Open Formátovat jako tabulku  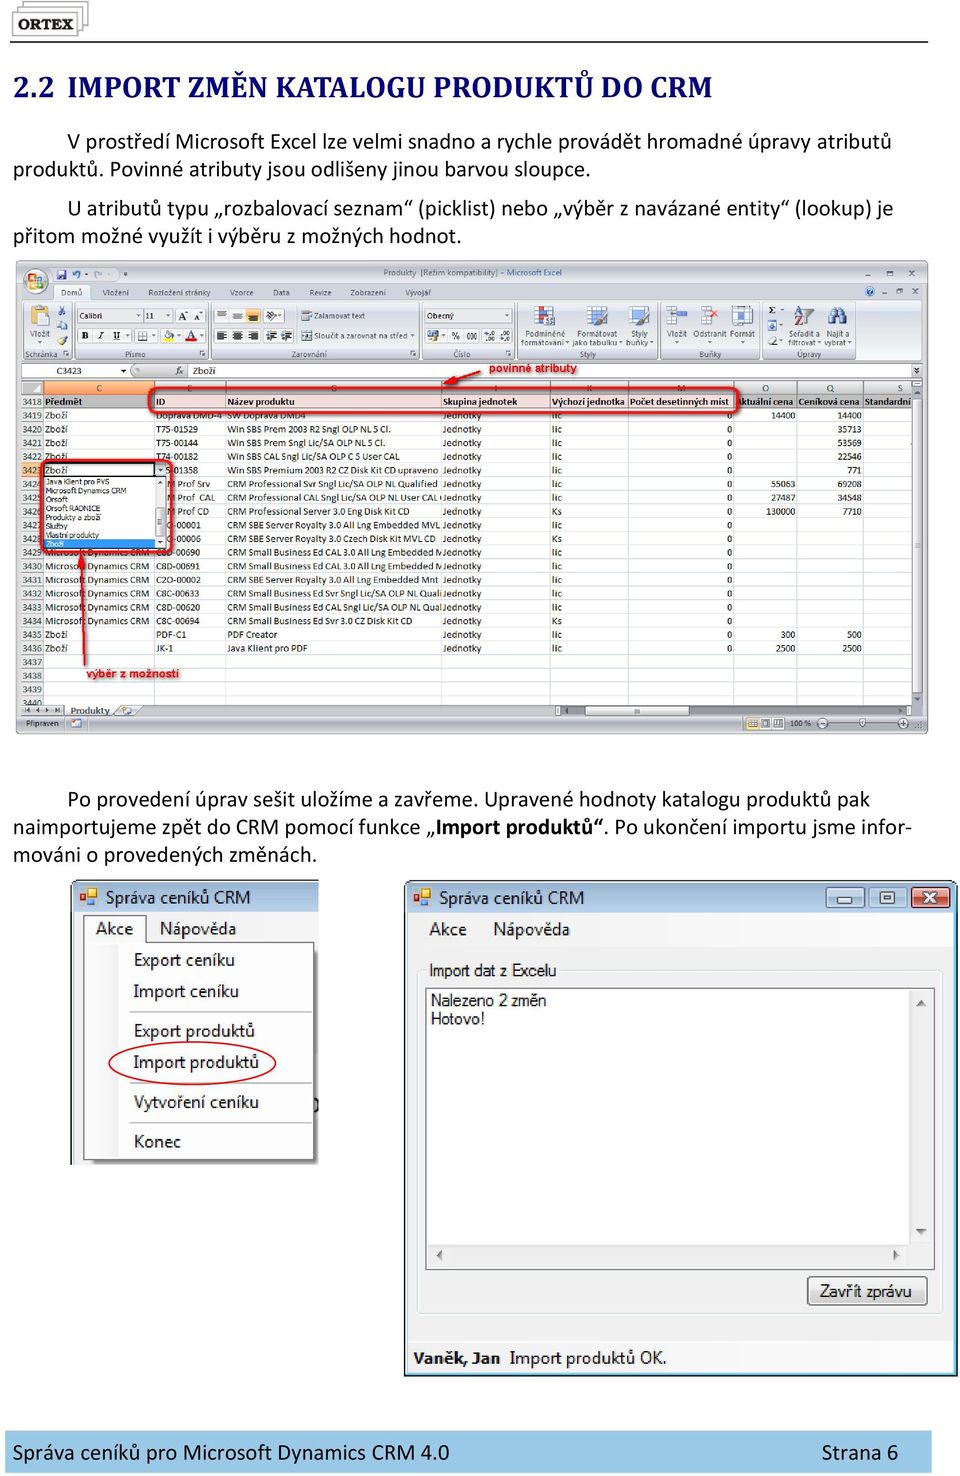596,327
